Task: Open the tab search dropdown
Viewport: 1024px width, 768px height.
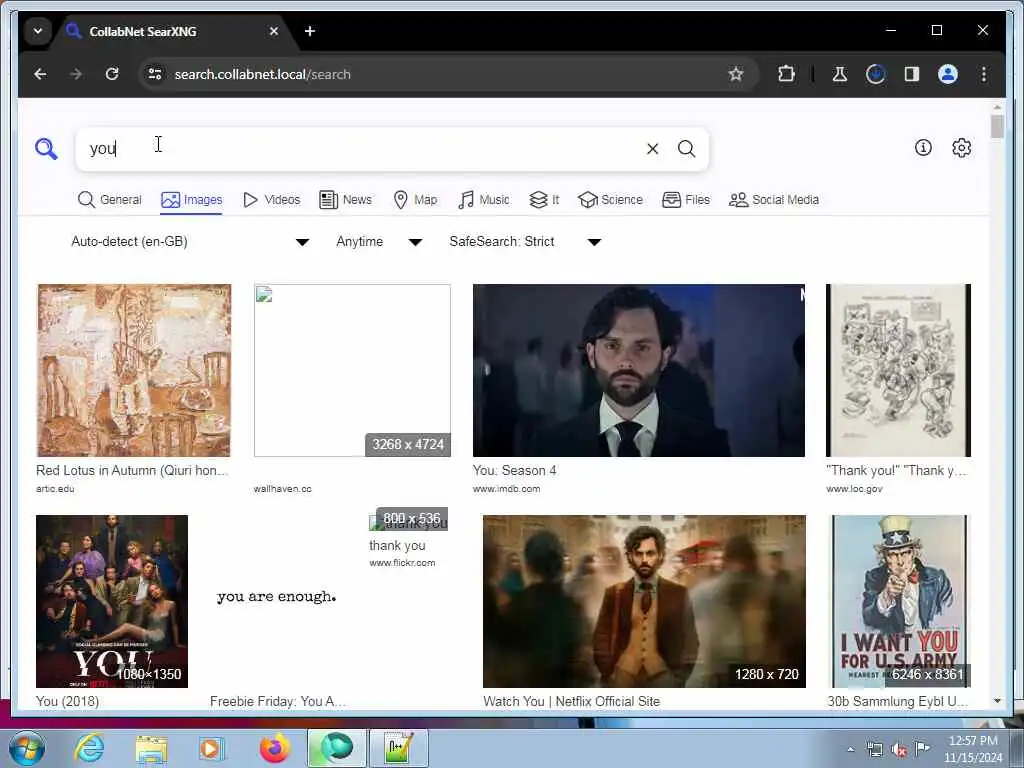Action: click(38, 31)
